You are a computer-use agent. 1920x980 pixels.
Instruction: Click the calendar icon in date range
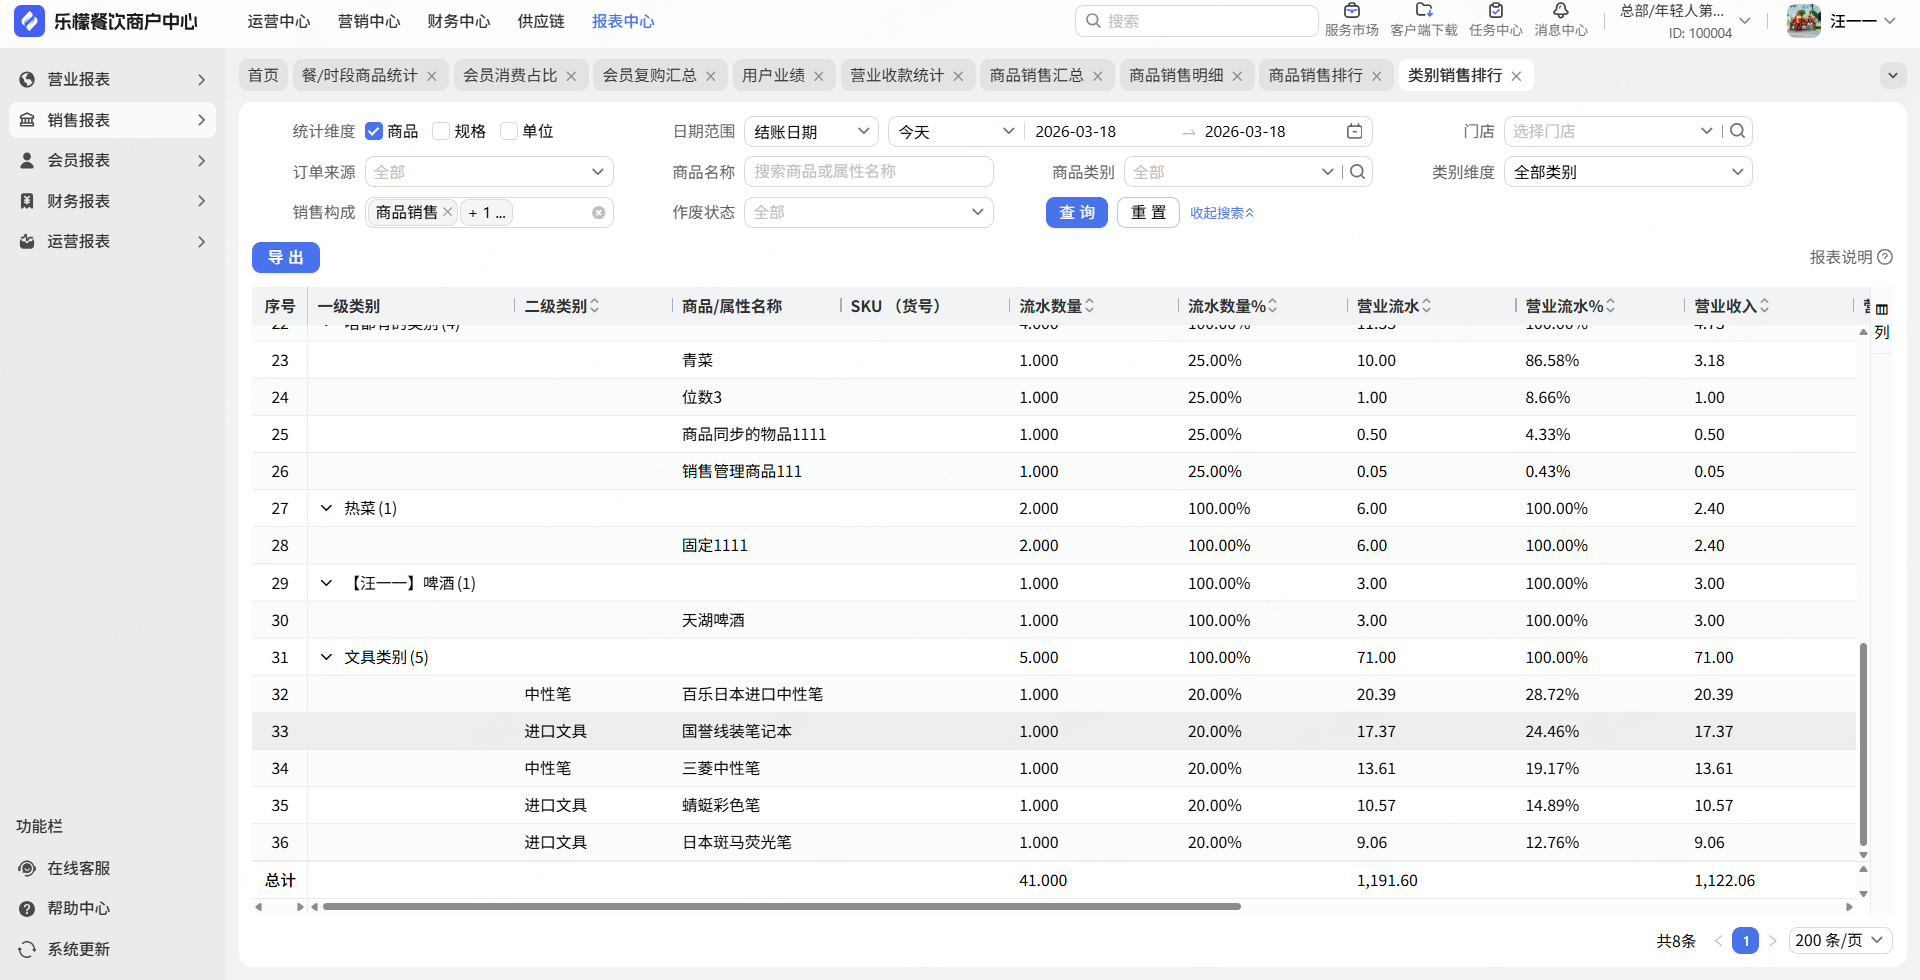[x=1354, y=131]
